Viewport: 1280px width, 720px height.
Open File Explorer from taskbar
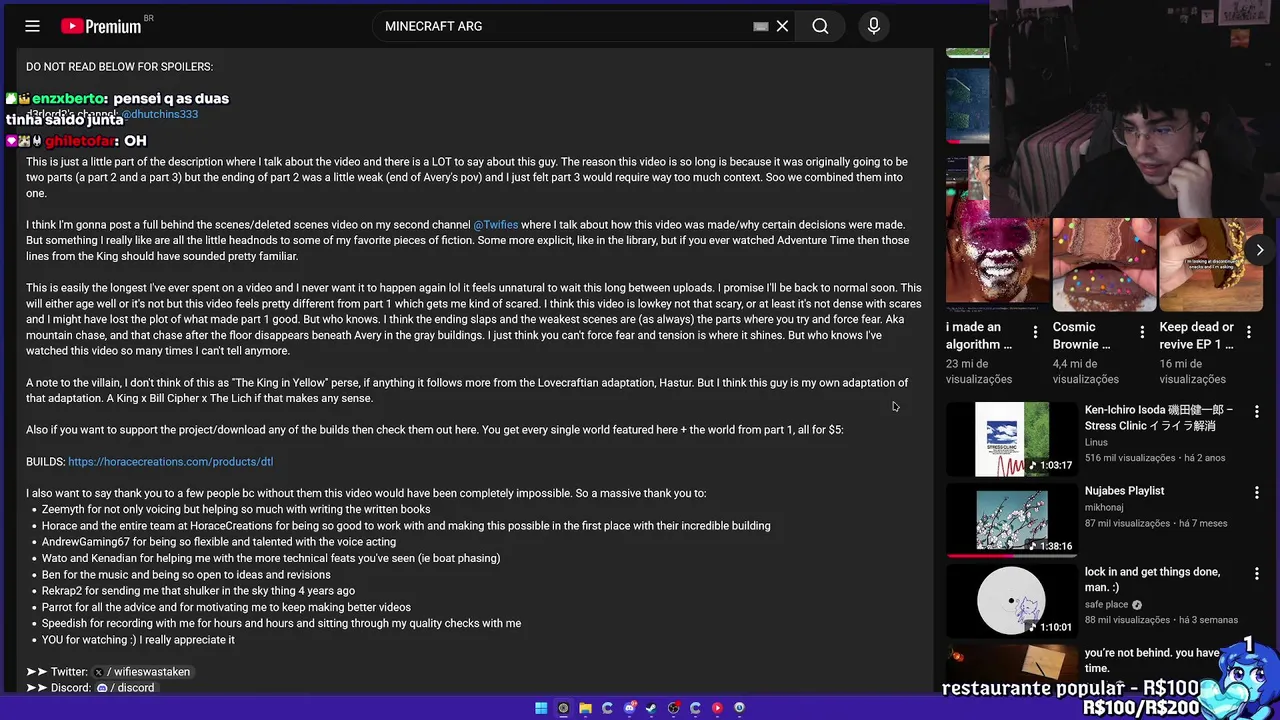point(585,708)
